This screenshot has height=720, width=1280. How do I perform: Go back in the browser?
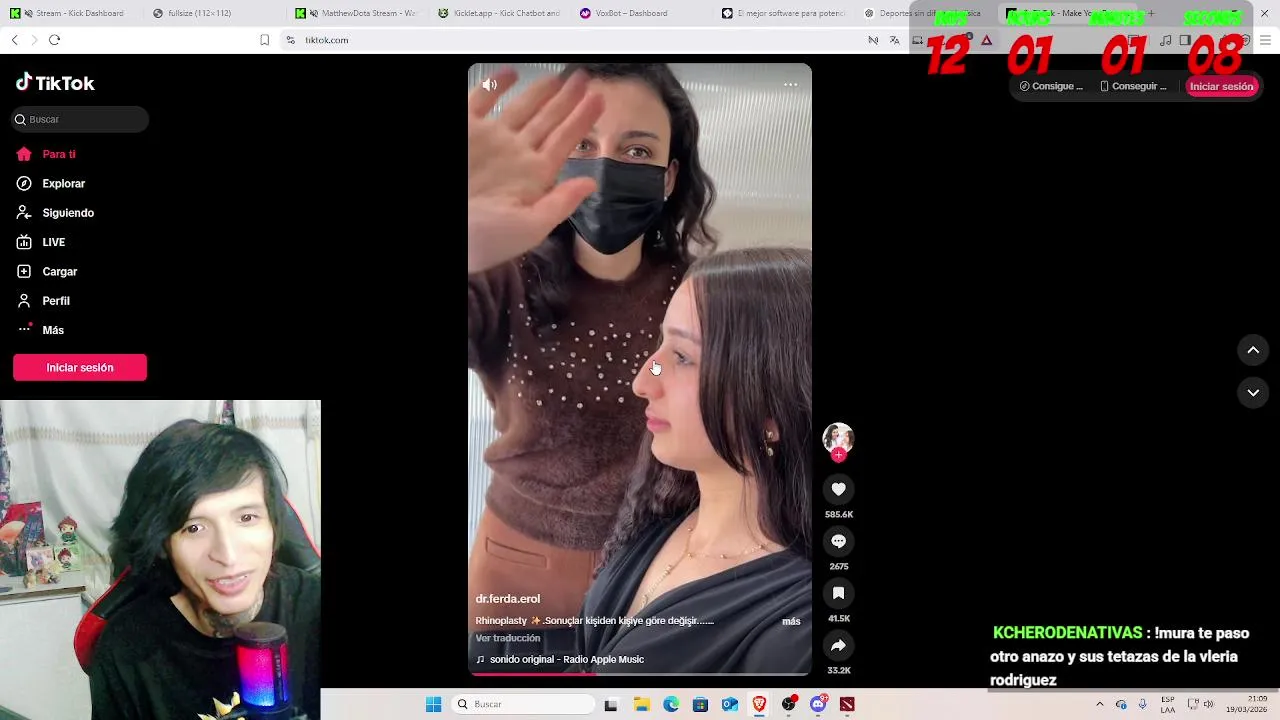coord(14,40)
